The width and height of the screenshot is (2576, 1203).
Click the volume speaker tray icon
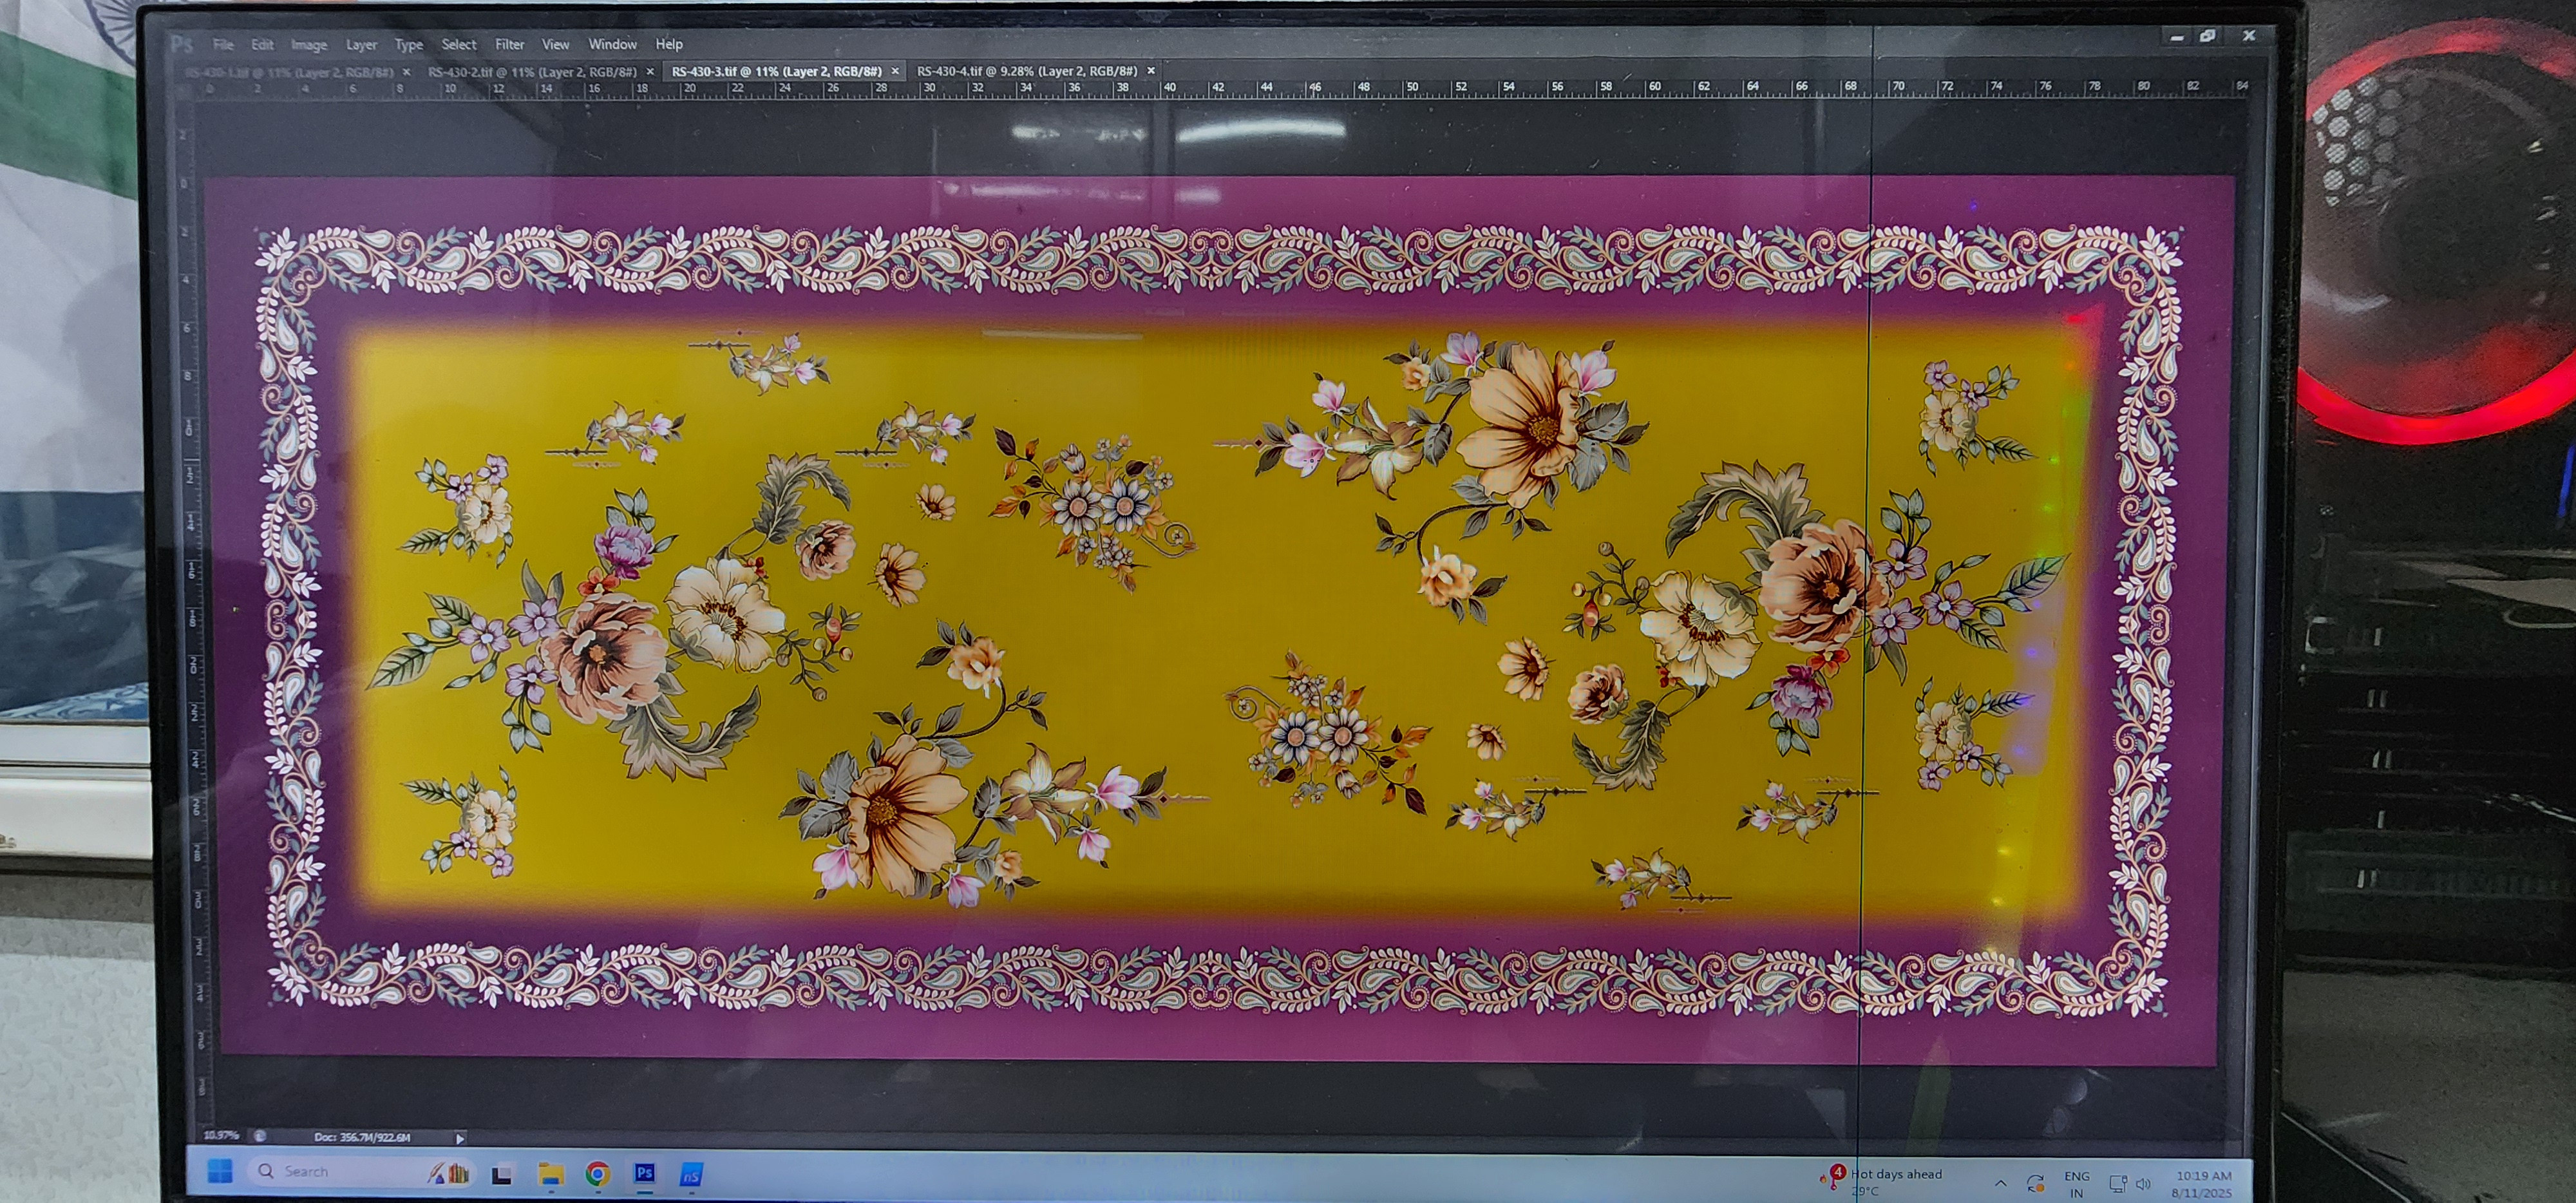pyautogui.click(x=2143, y=1184)
